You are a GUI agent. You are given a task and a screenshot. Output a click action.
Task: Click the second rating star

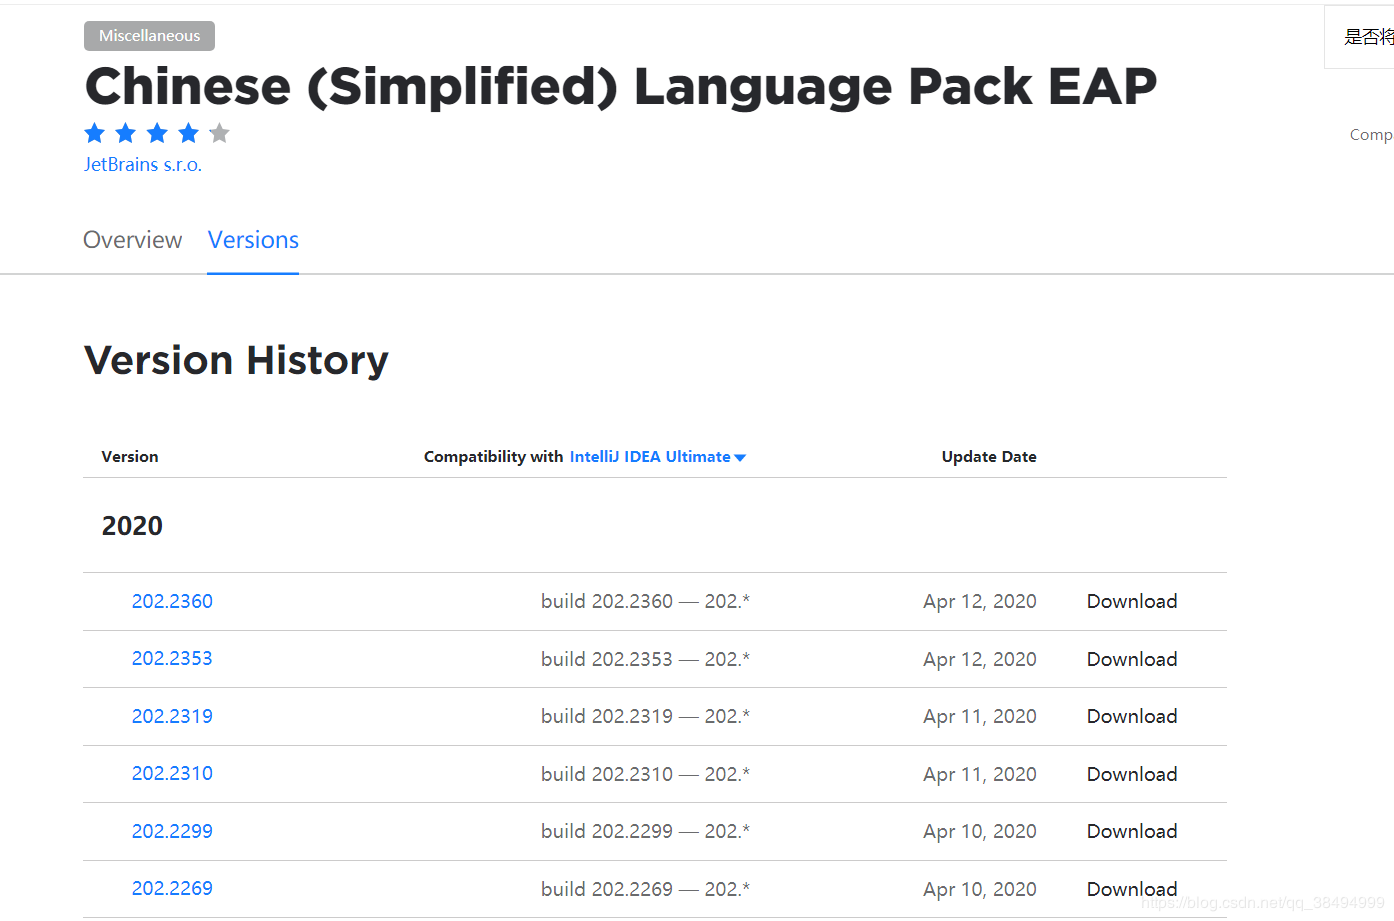pos(126,133)
